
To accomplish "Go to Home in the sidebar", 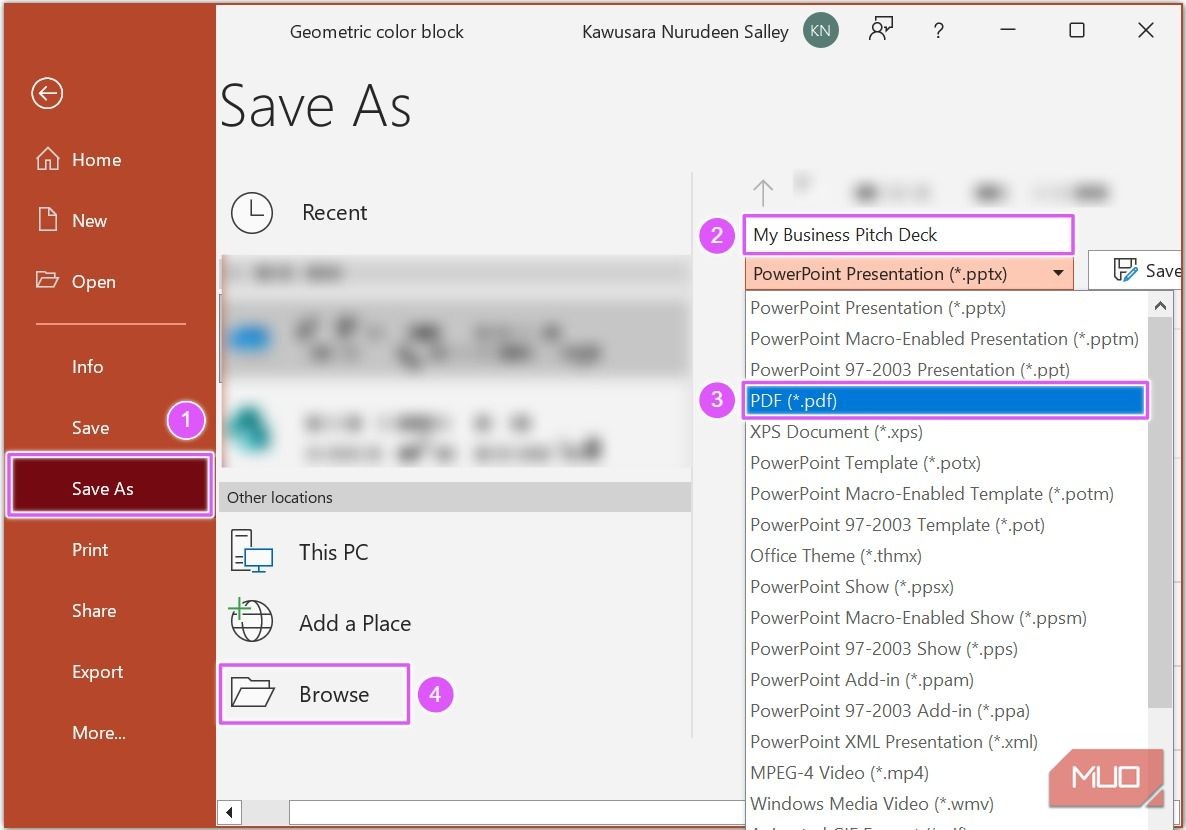I will click(x=79, y=160).
